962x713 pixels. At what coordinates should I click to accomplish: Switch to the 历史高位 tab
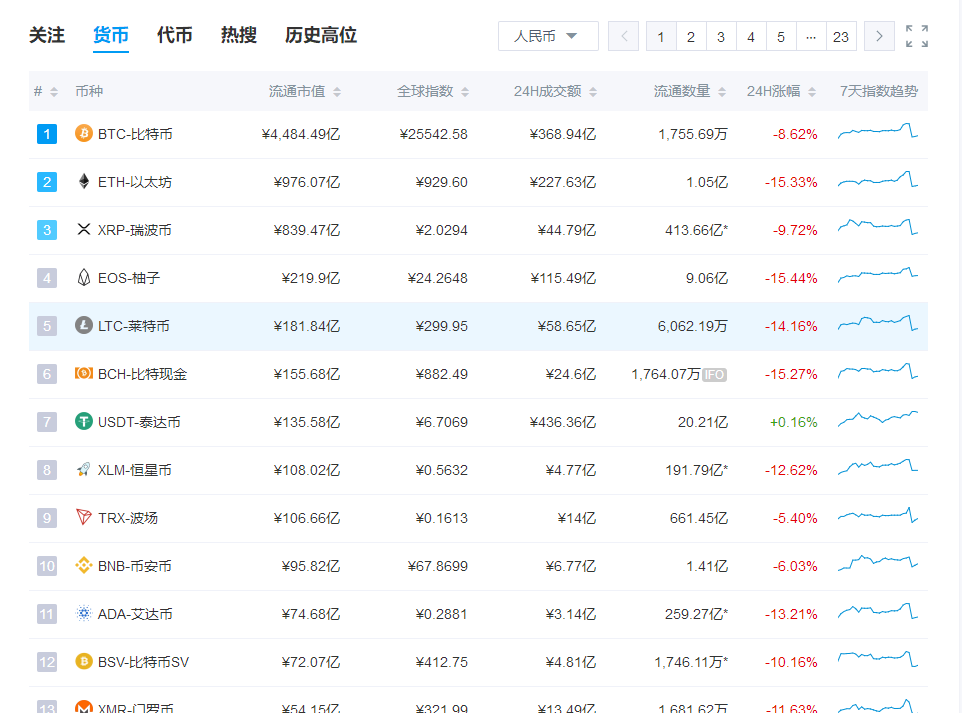pyautogui.click(x=321, y=36)
